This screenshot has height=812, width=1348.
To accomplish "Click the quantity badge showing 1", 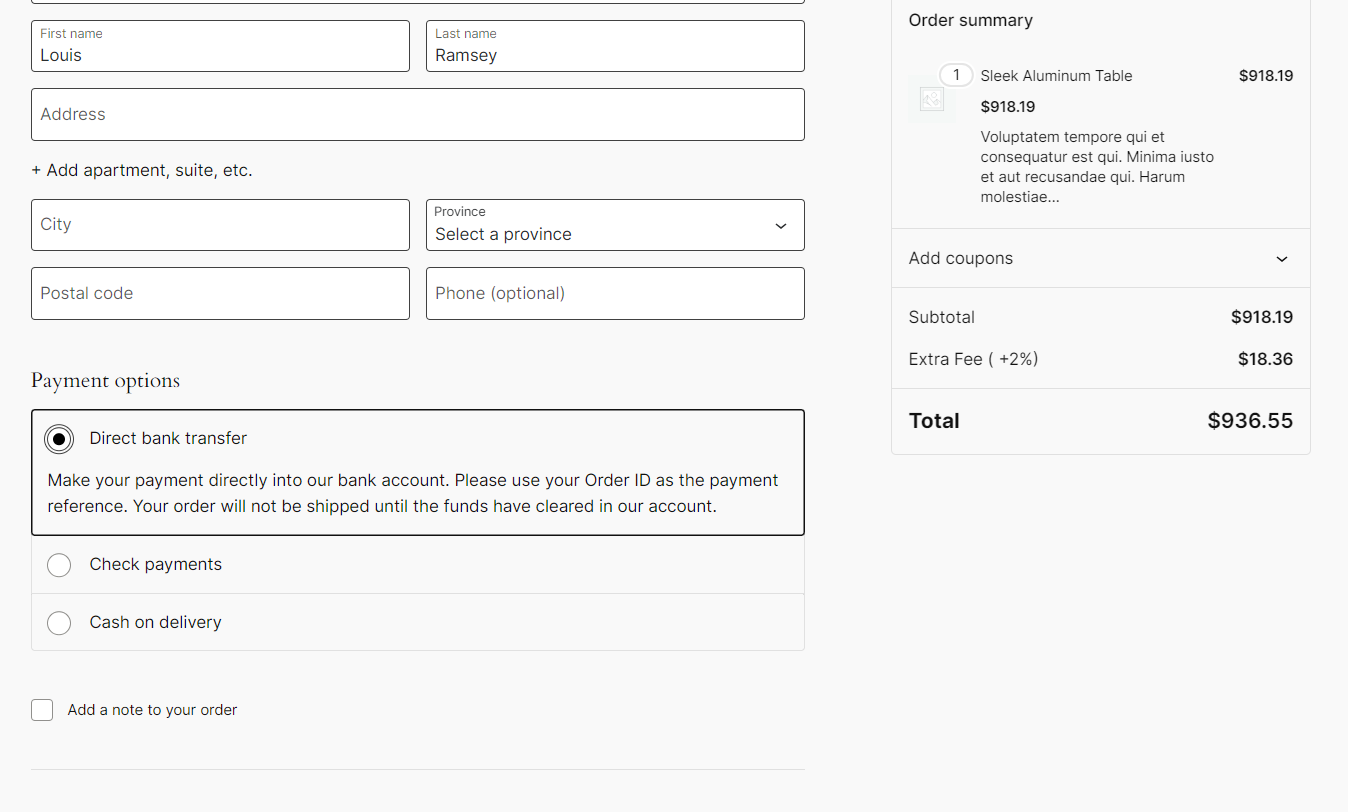I will click(x=956, y=75).
